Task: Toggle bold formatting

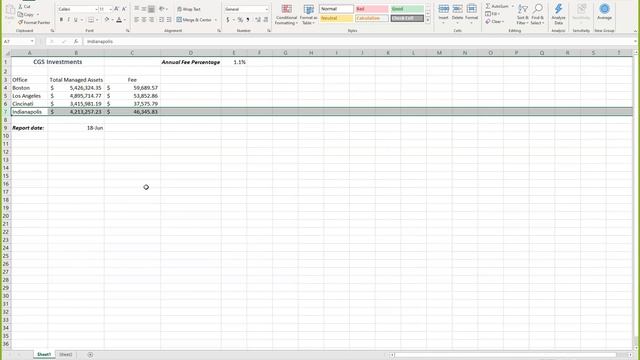Action: click(61, 20)
